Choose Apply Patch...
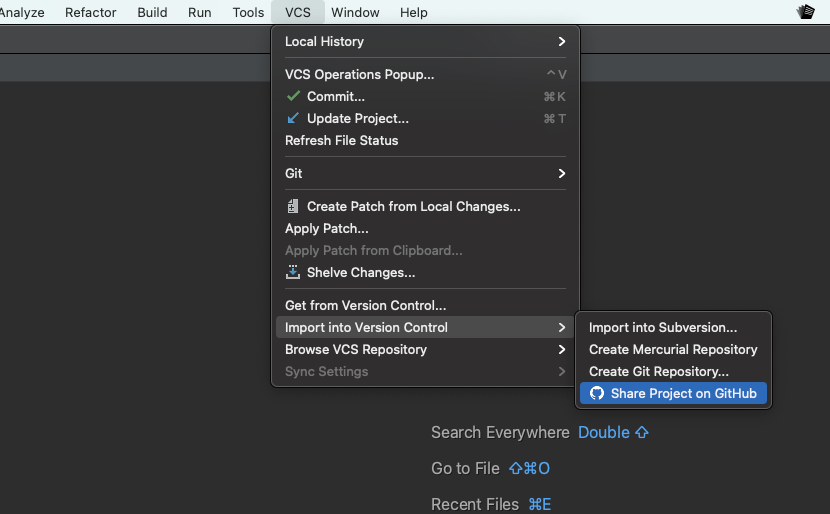The width and height of the screenshot is (830, 514). point(425,229)
